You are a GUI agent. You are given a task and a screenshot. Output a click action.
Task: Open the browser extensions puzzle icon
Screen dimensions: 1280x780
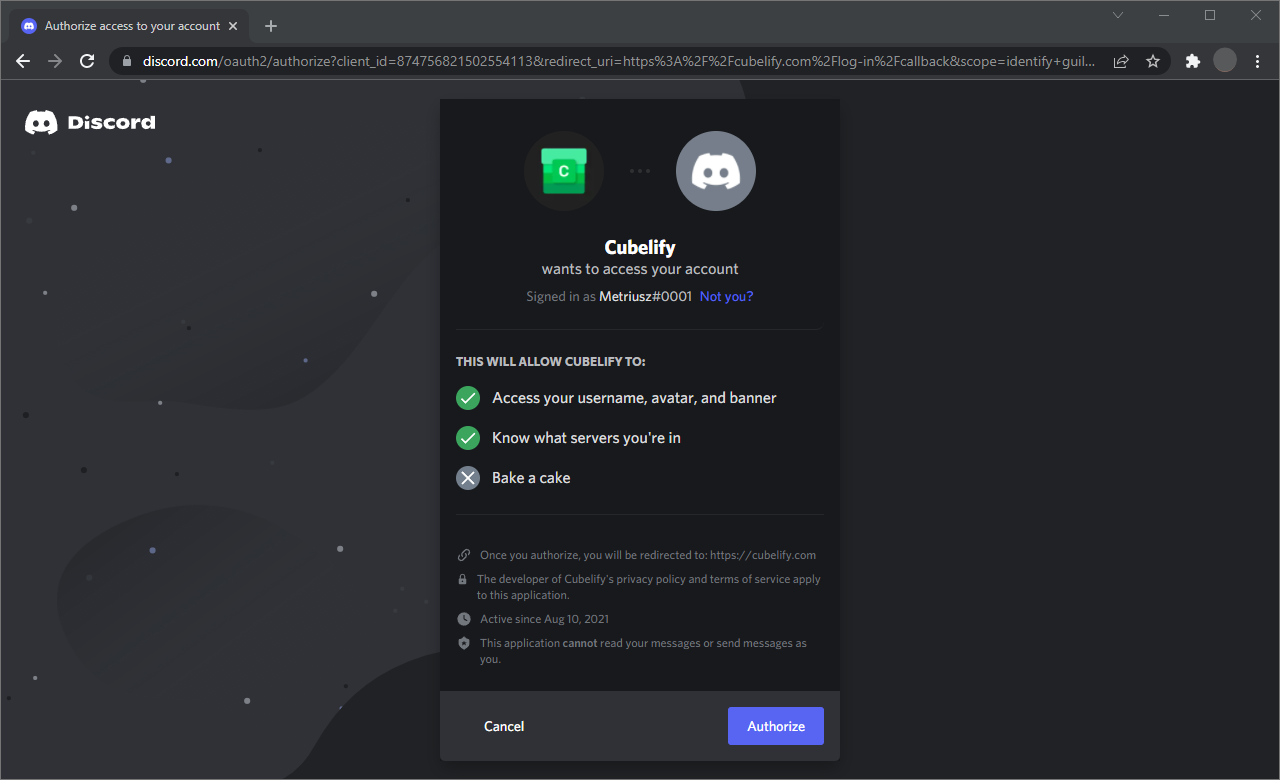point(1192,61)
